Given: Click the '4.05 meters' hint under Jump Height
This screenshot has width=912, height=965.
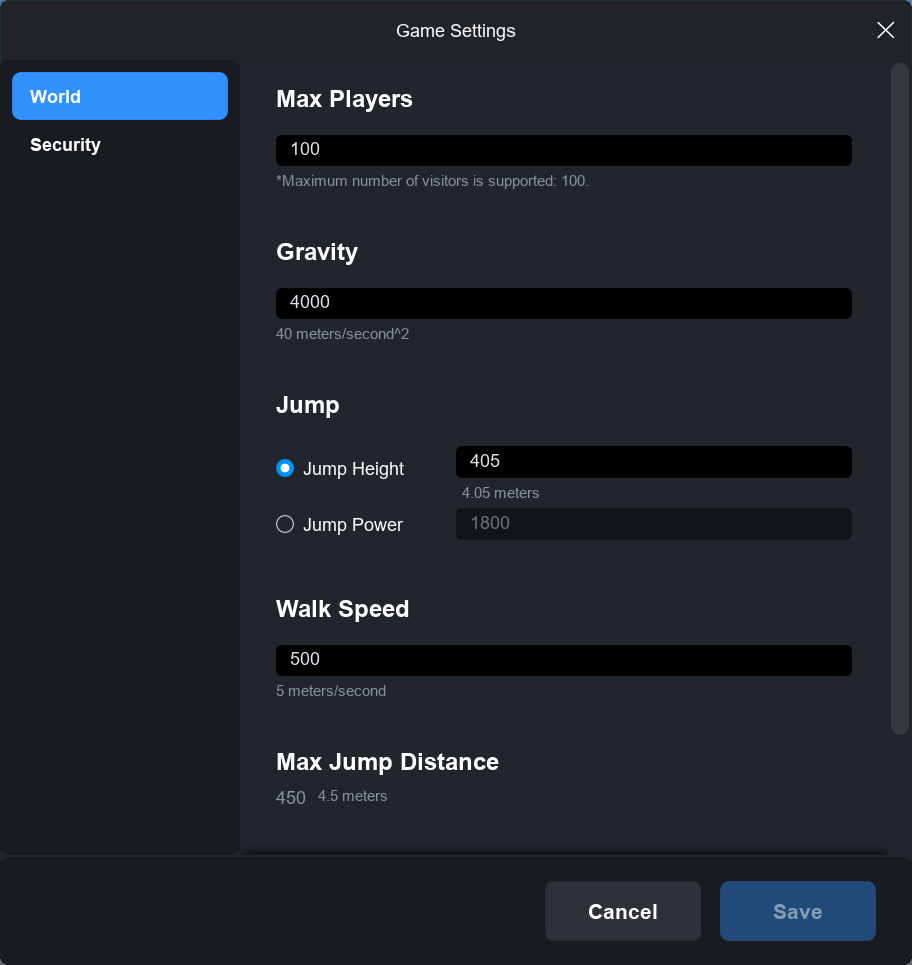Looking at the screenshot, I should click(500, 493).
